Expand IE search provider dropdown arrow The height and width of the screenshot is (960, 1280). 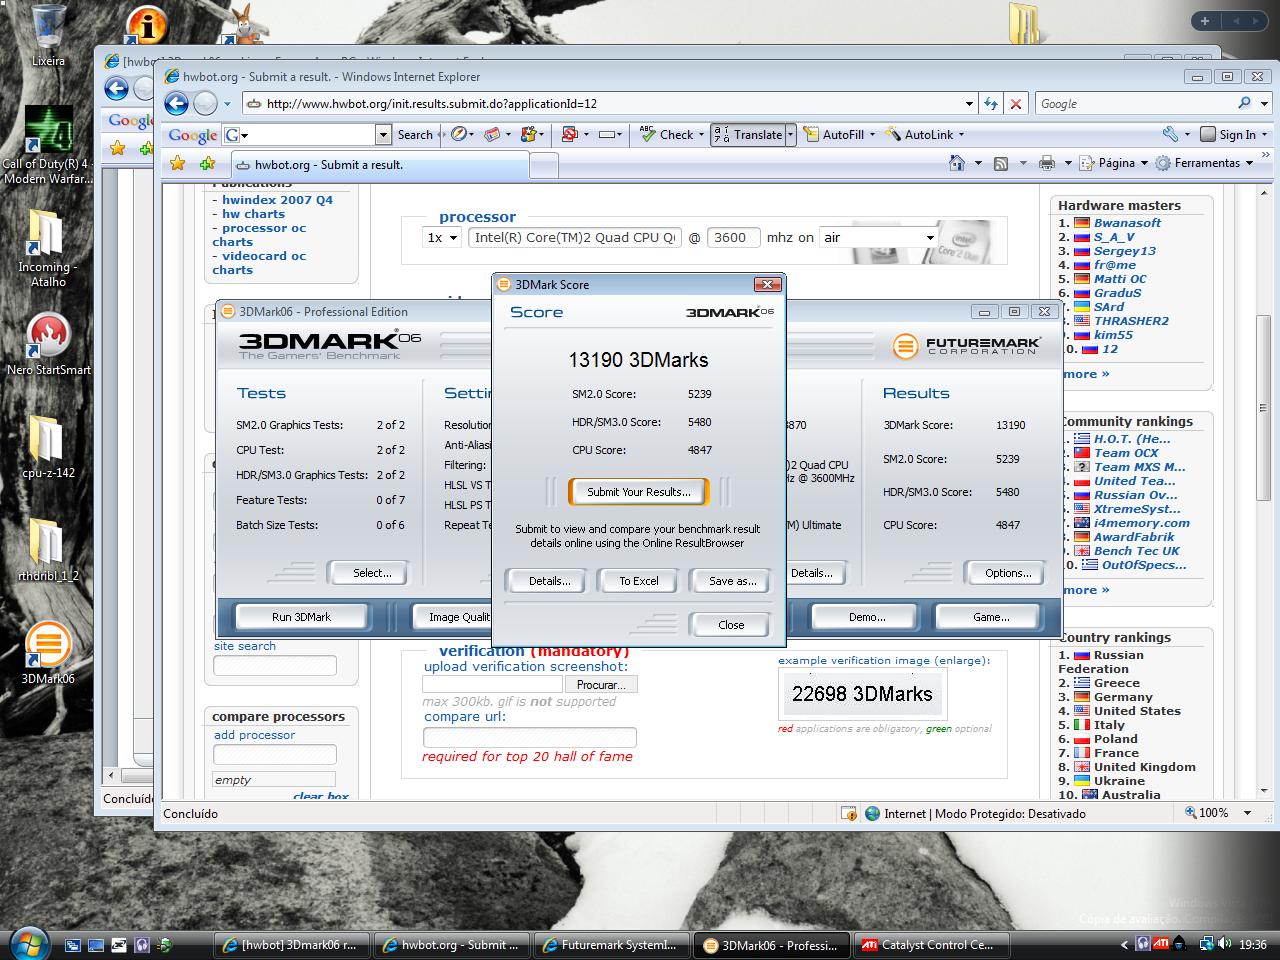pyautogui.click(x=1264, y=103)
